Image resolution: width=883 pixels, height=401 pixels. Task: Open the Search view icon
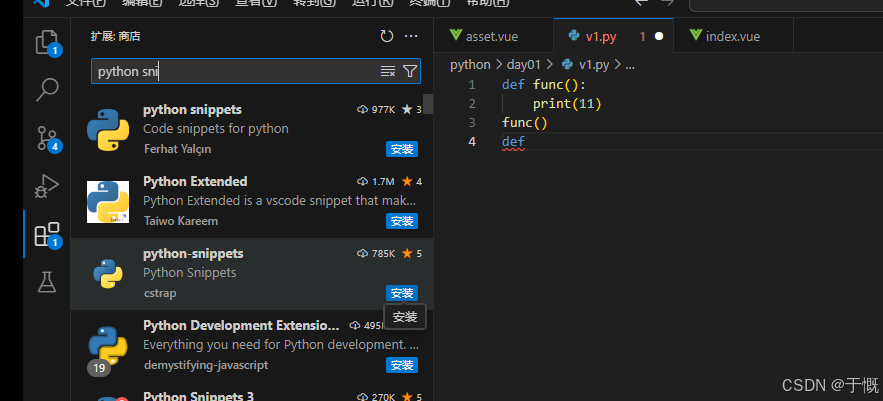pos(47,90)
